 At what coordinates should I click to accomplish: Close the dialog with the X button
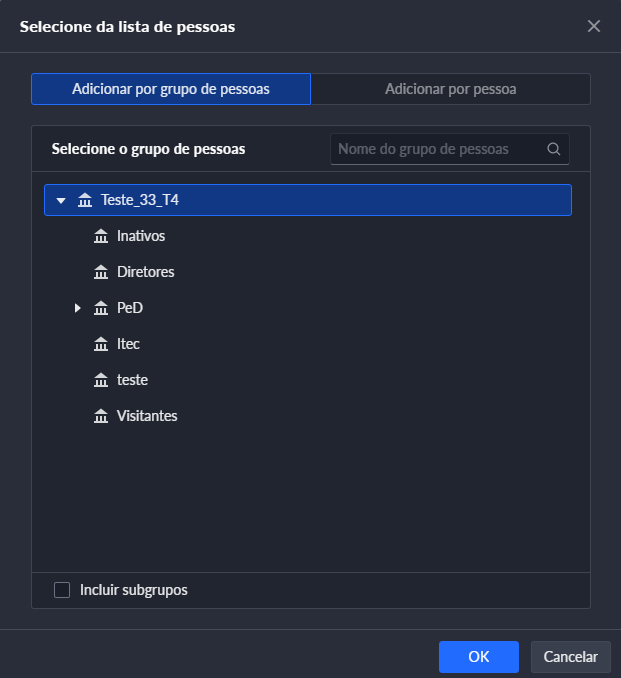[594, 26]
